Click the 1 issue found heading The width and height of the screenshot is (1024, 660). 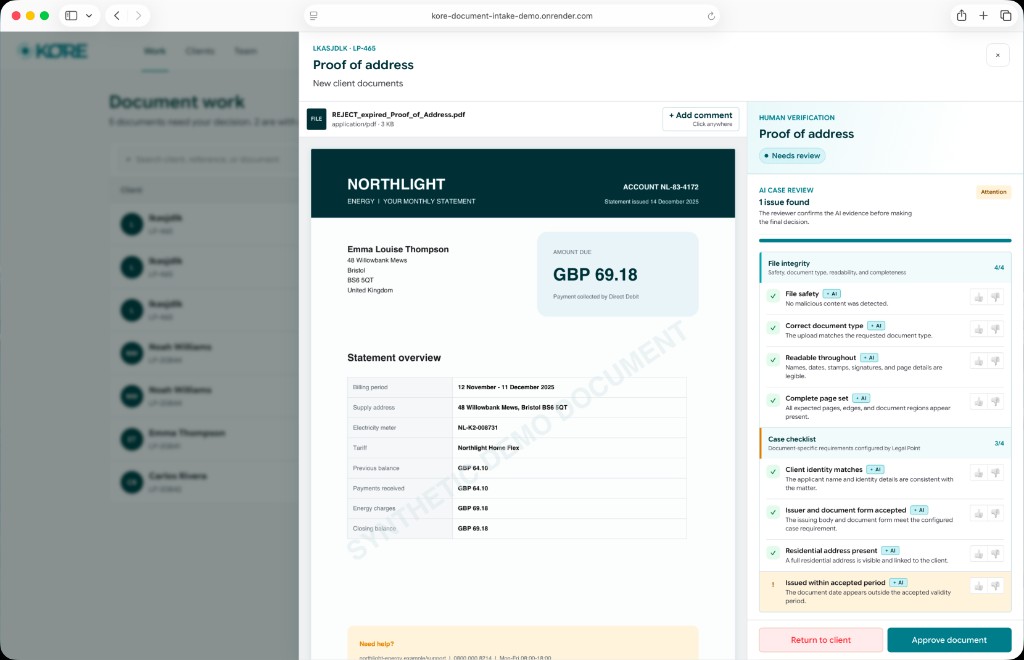pos(784,202)
